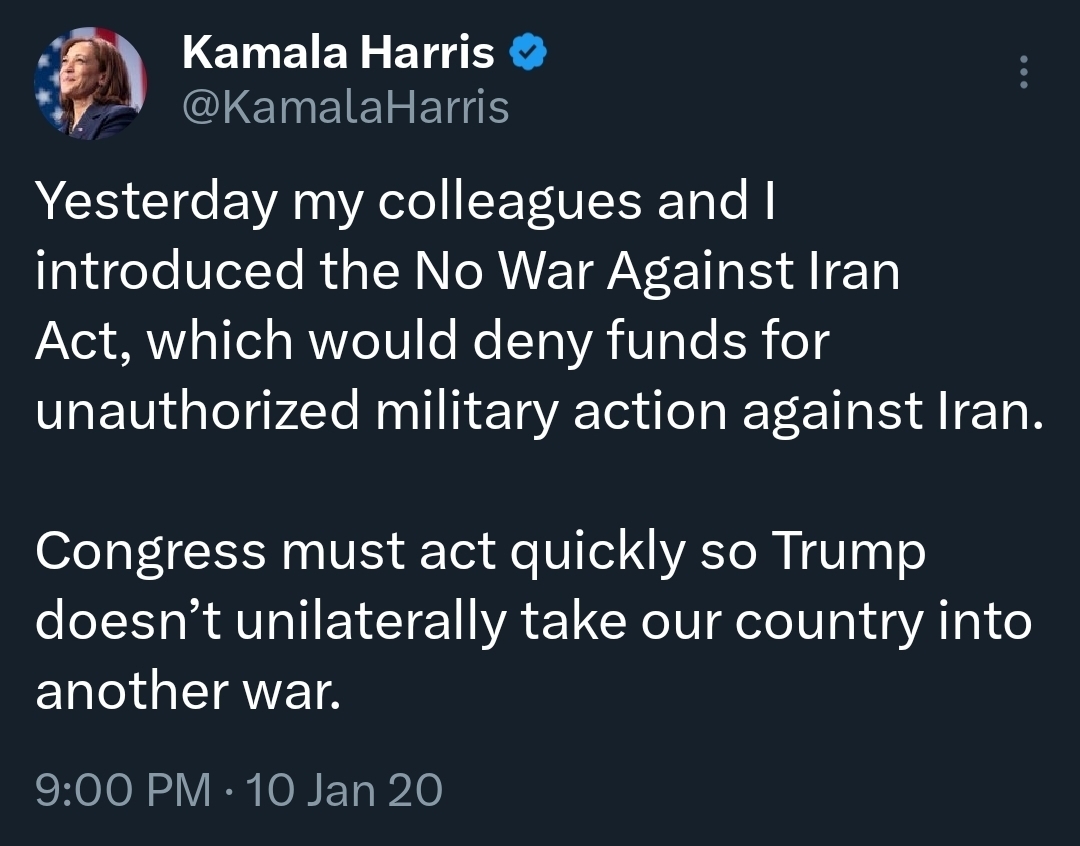Click the Kamala Harris display name
Image resolution: width=1080 pixels, height=846 pixels.
pos(338,54)
